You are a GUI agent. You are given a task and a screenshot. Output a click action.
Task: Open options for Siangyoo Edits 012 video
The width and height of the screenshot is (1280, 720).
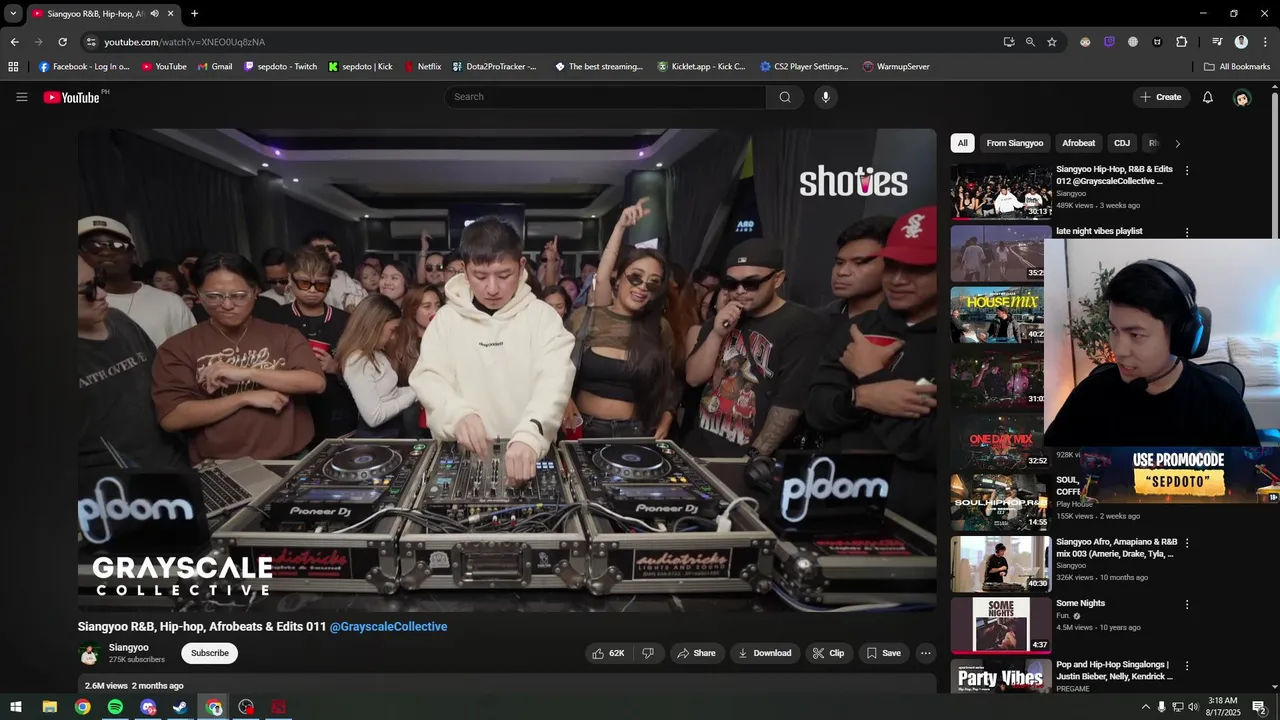(1187, 171)
